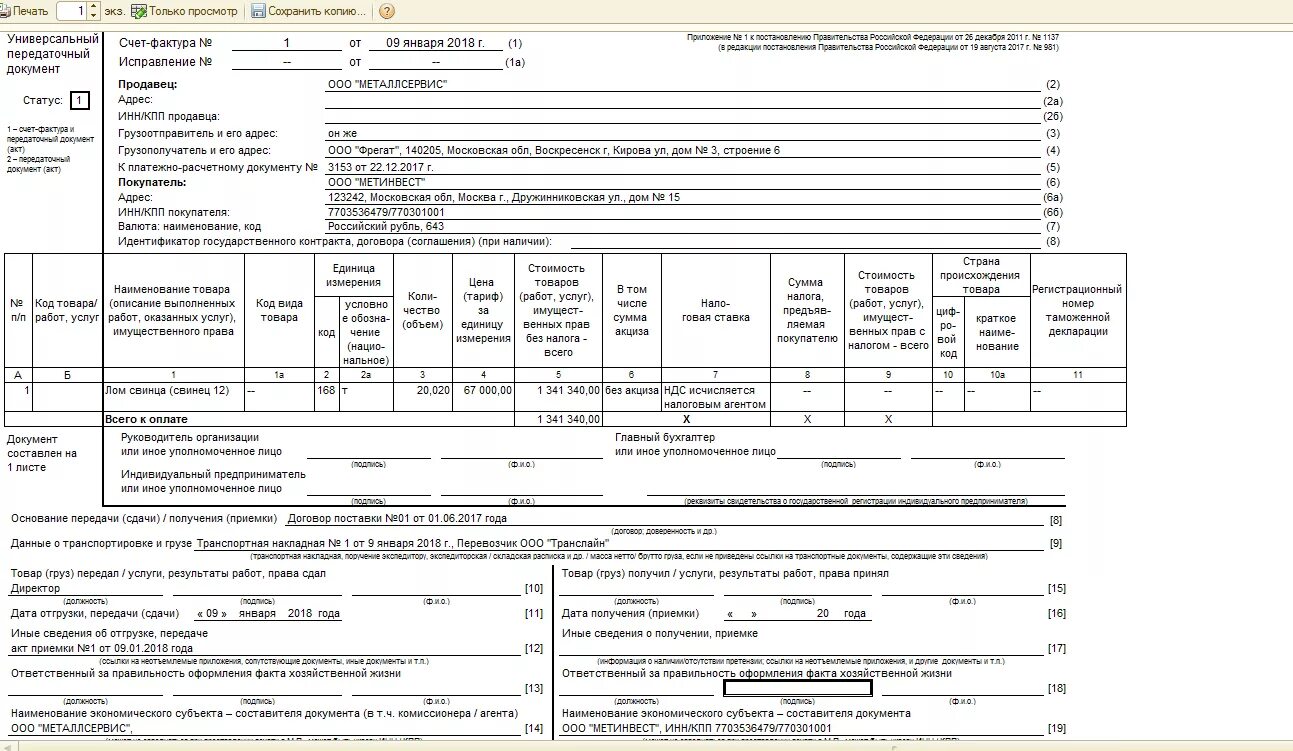The height and width of the screenshot is (751, 1293).
Task: Click the Документ составлен на 1 листе note
Action: [41, 453]
